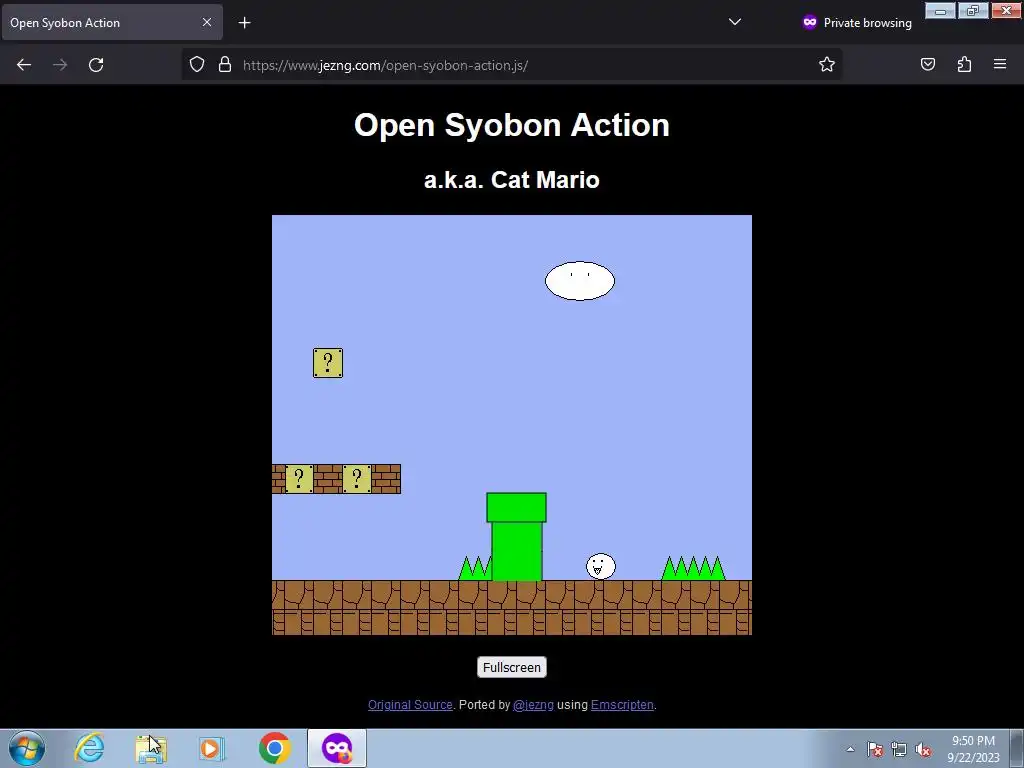View site security via padlock icon
Image resolution: width=1024 pixels, height=768 pixels.
pos(225,64)
